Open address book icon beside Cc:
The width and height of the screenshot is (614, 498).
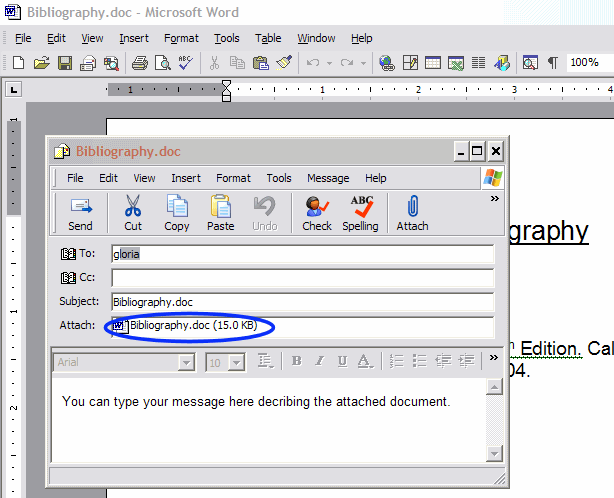pos(68,278)
